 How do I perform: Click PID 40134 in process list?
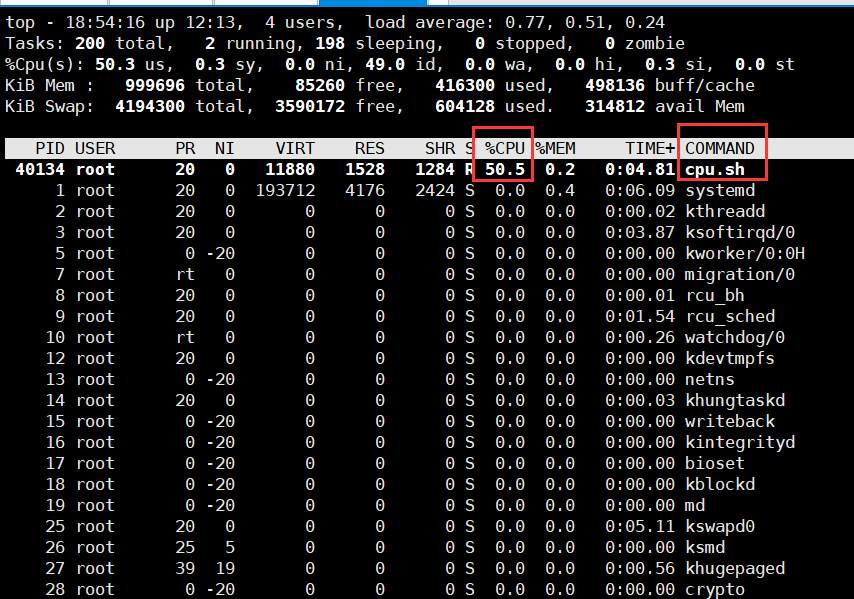click(40, 169)
